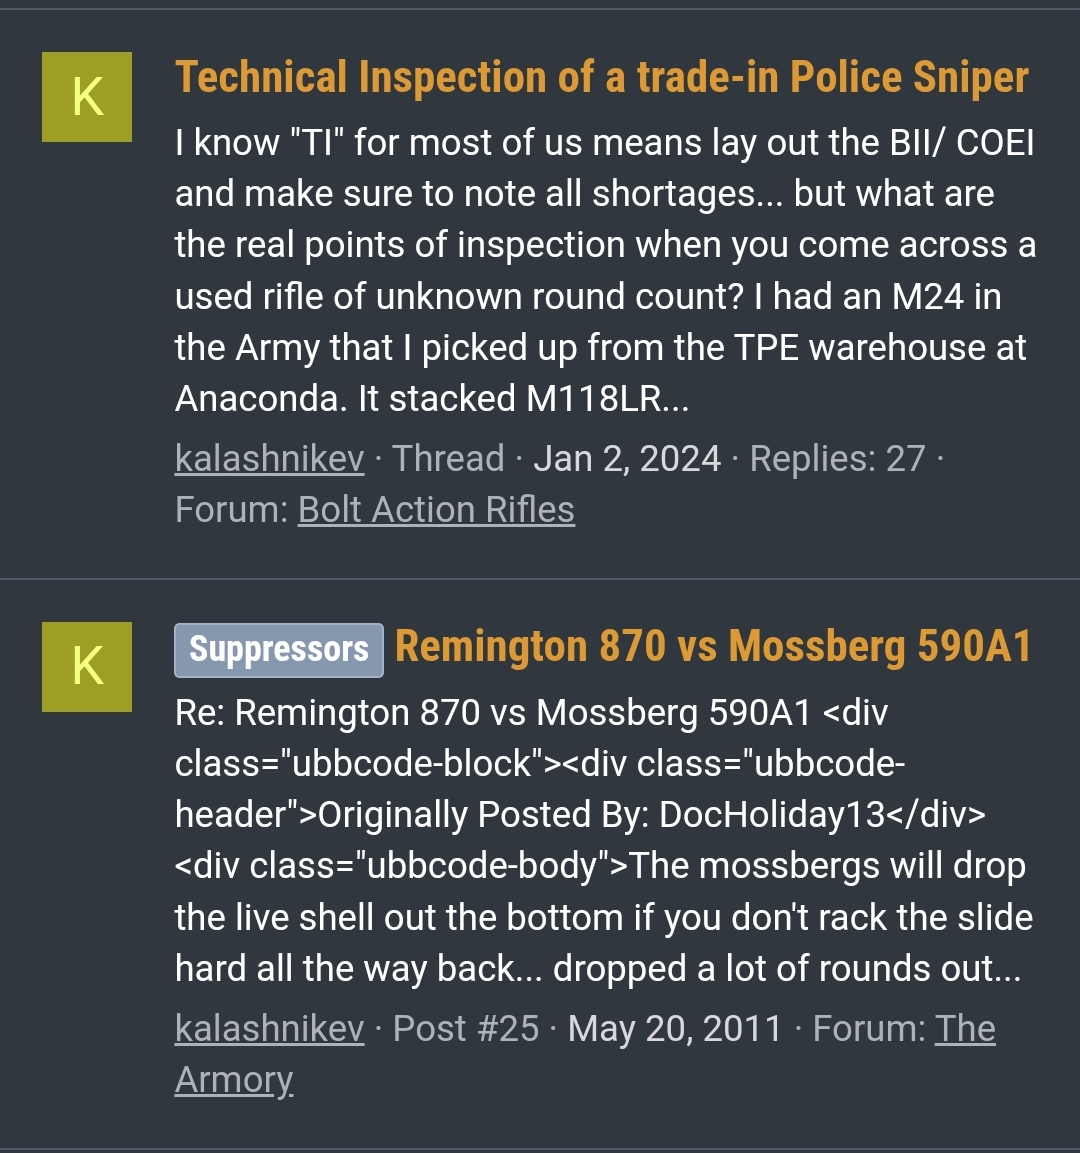Visit kalashnikev profile beside Post #25
Screen dimensions: 1080x1153
(x=269, y=1029)
